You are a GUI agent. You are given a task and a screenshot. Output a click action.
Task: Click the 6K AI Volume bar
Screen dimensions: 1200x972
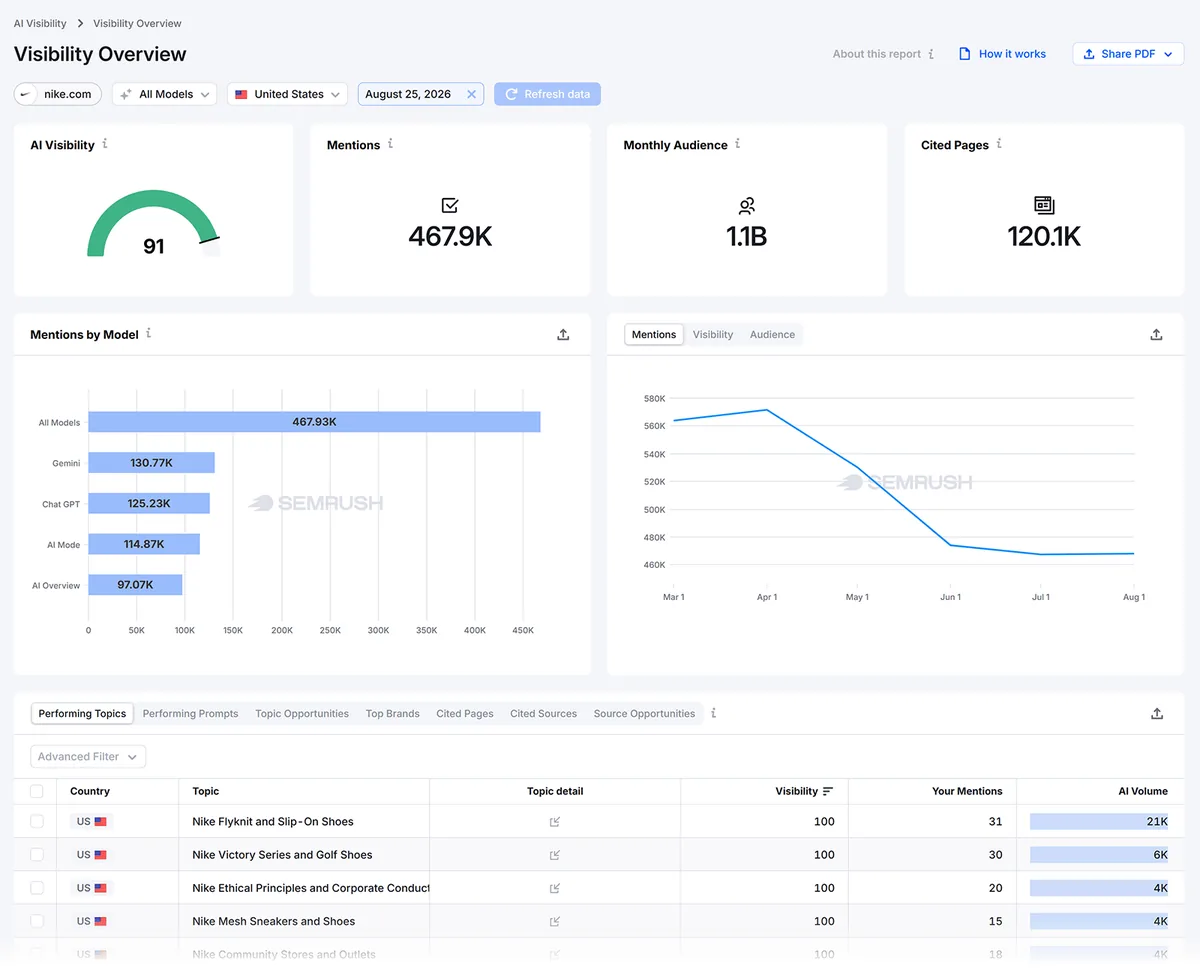1099,855
